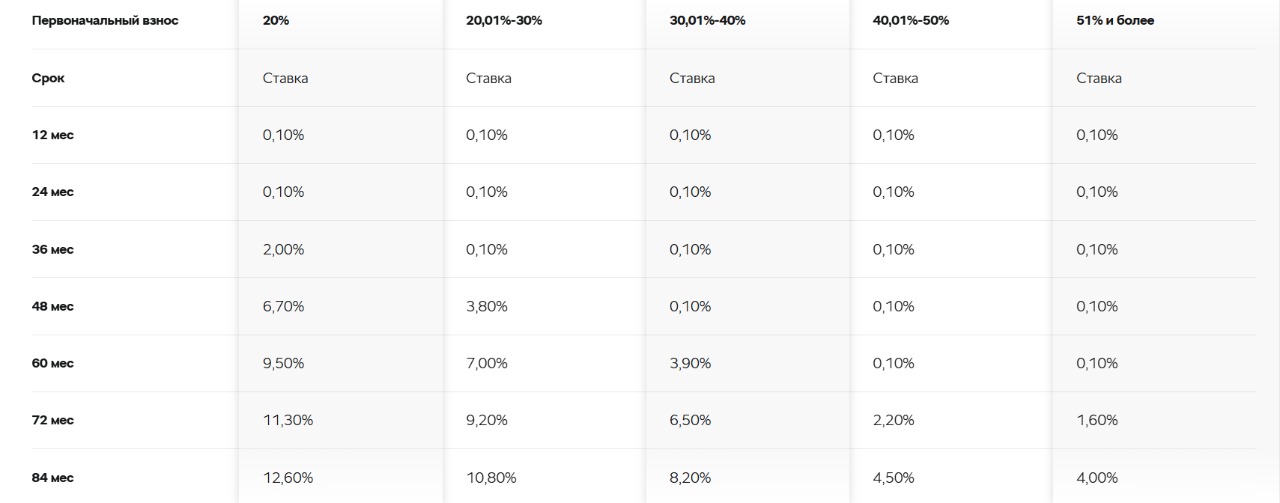This screenshot has height=503, width=1280.
Task: Click the 3,80% rate cell
Action: (487, 306)
